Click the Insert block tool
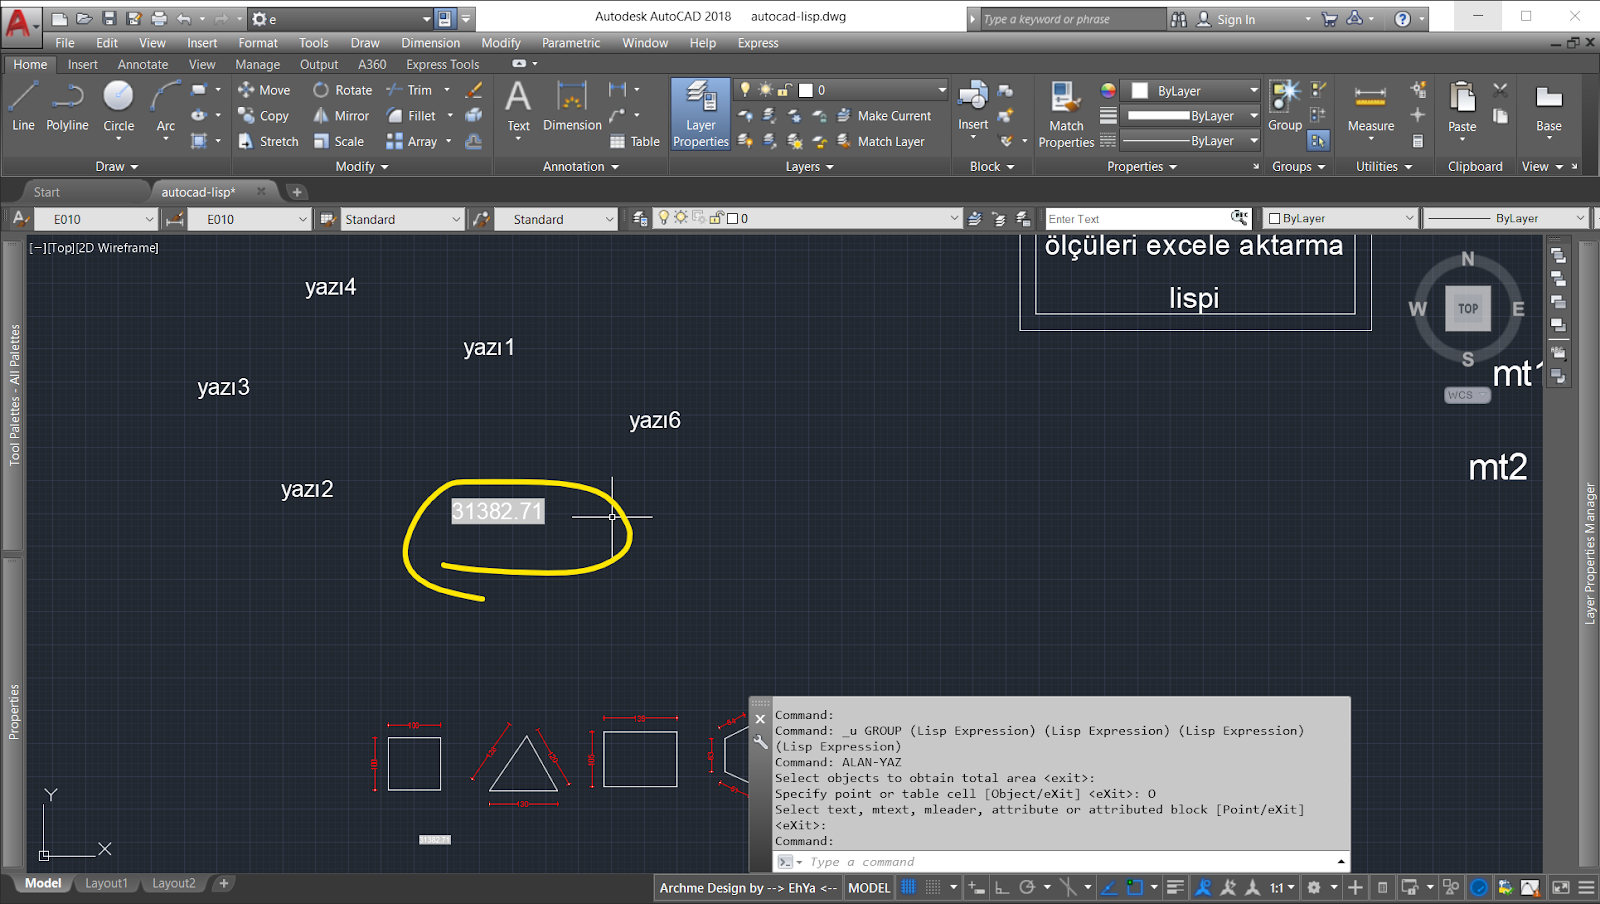This screenshot has height=904, width=1600. [973, 106]
